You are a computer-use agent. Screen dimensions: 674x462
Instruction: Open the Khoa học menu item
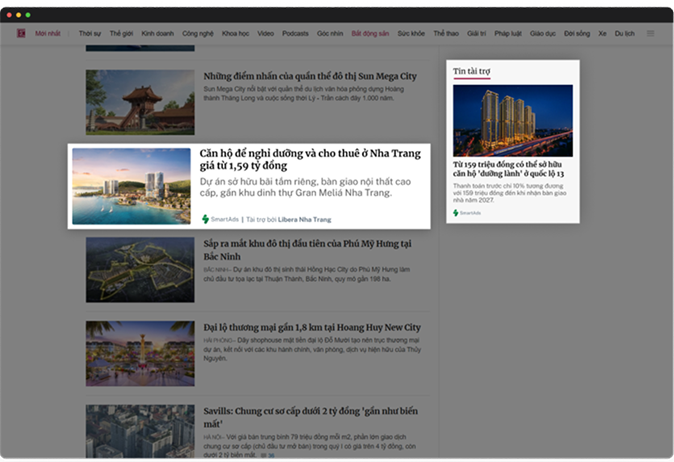(236, 34)
